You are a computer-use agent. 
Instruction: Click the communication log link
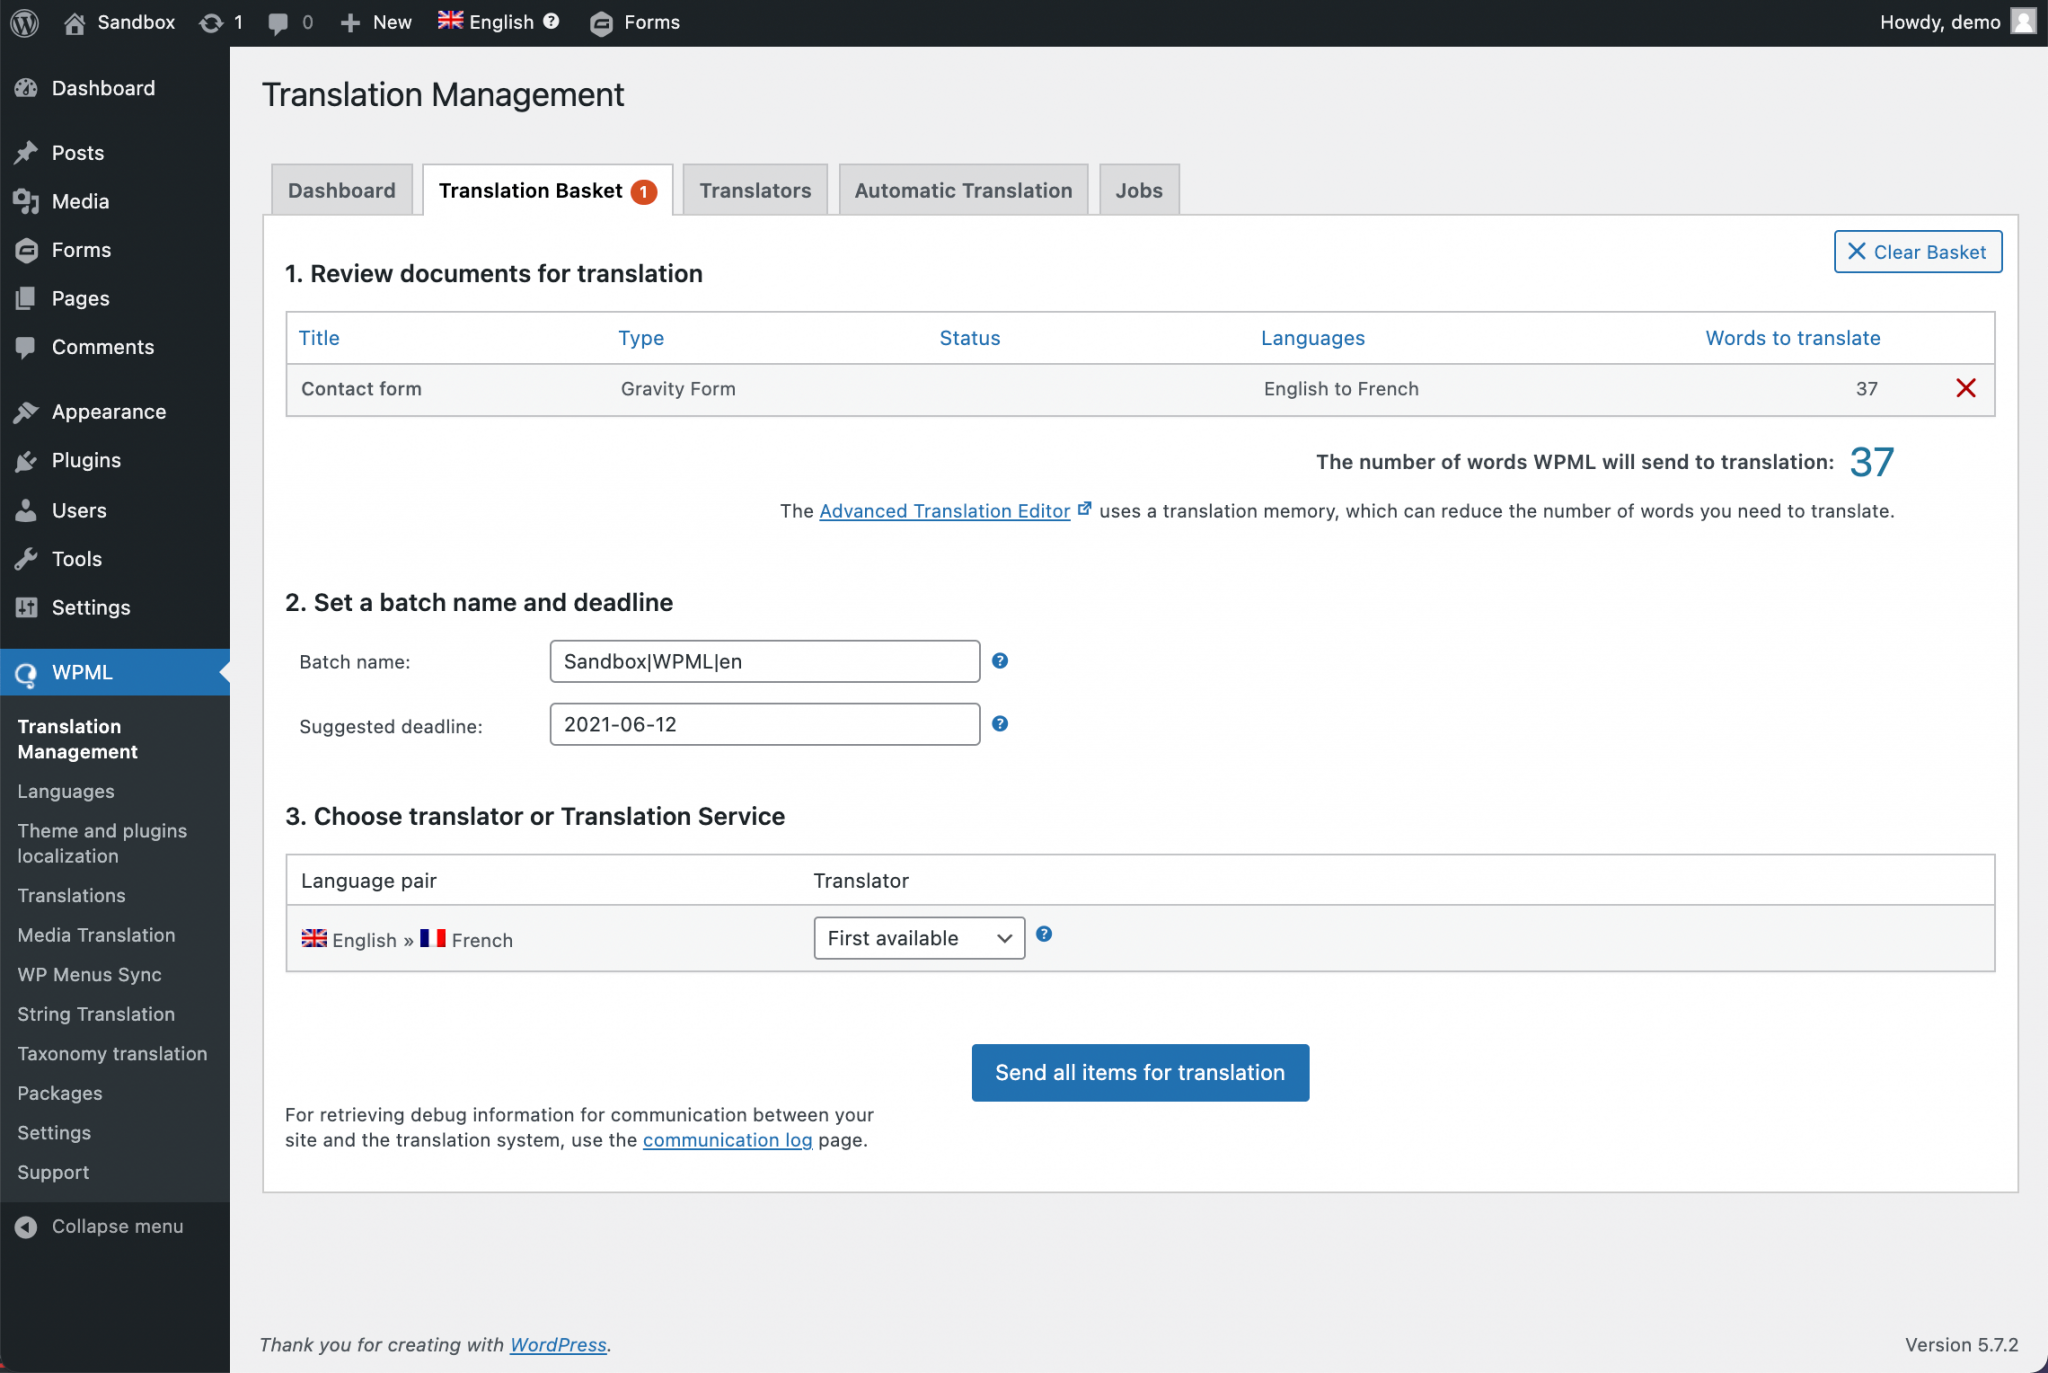pyautogui.click(x=727, y=1140)
